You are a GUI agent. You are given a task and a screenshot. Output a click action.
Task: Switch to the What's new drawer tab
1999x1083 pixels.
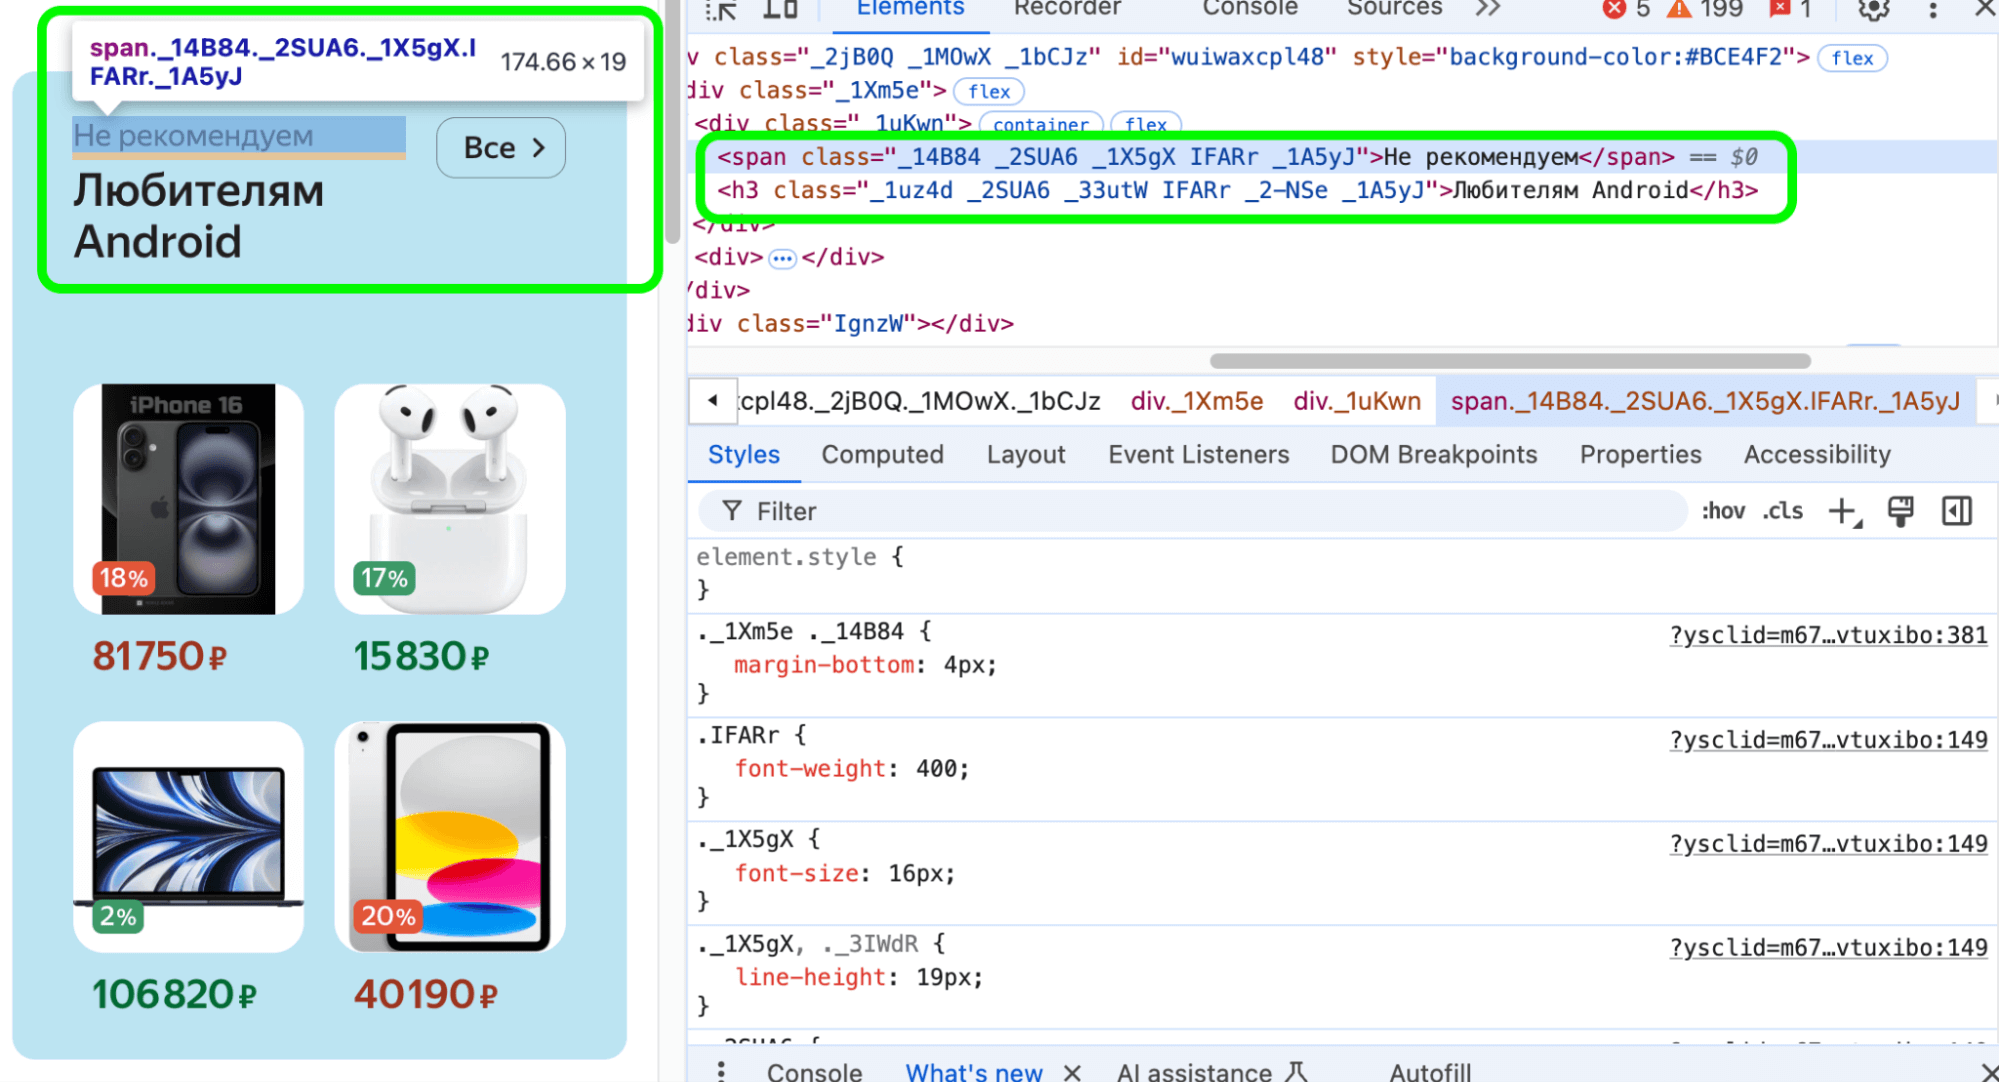(x=974, y=1072)
